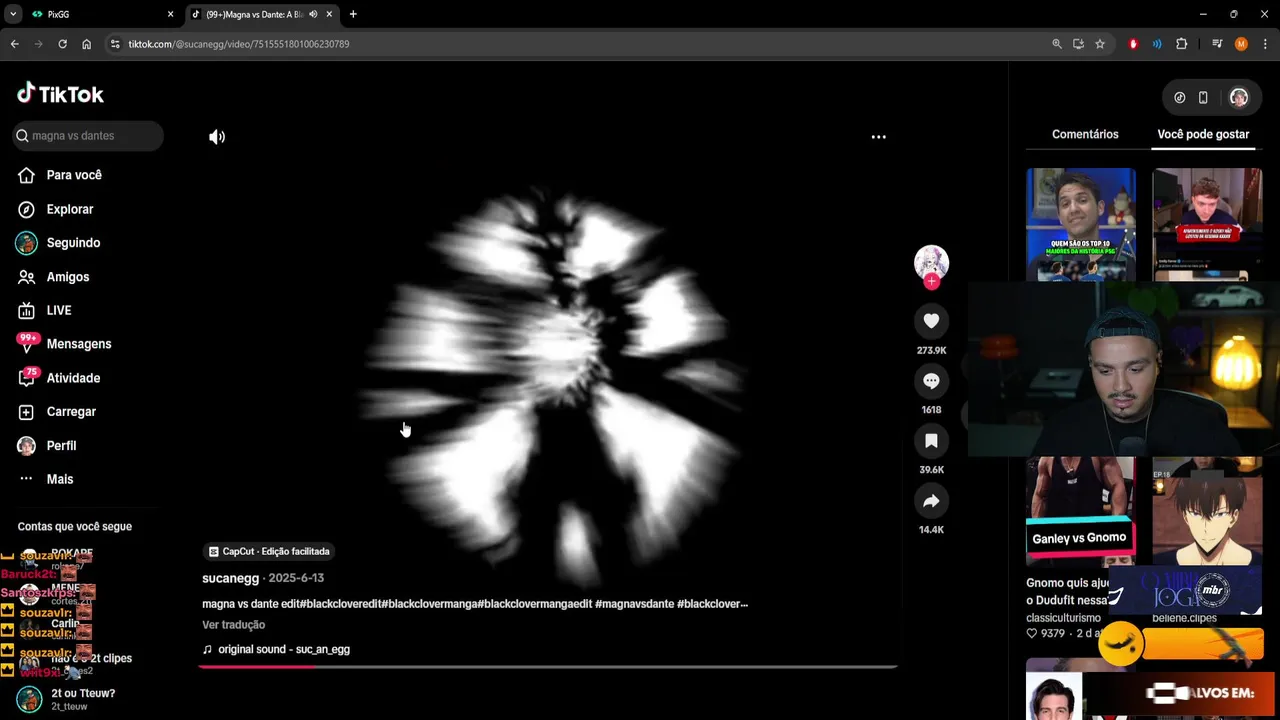This screenshot has width=1280, height=720.
Task: Click the #blackcloveredit hashtag
Action: pos(341,604)
